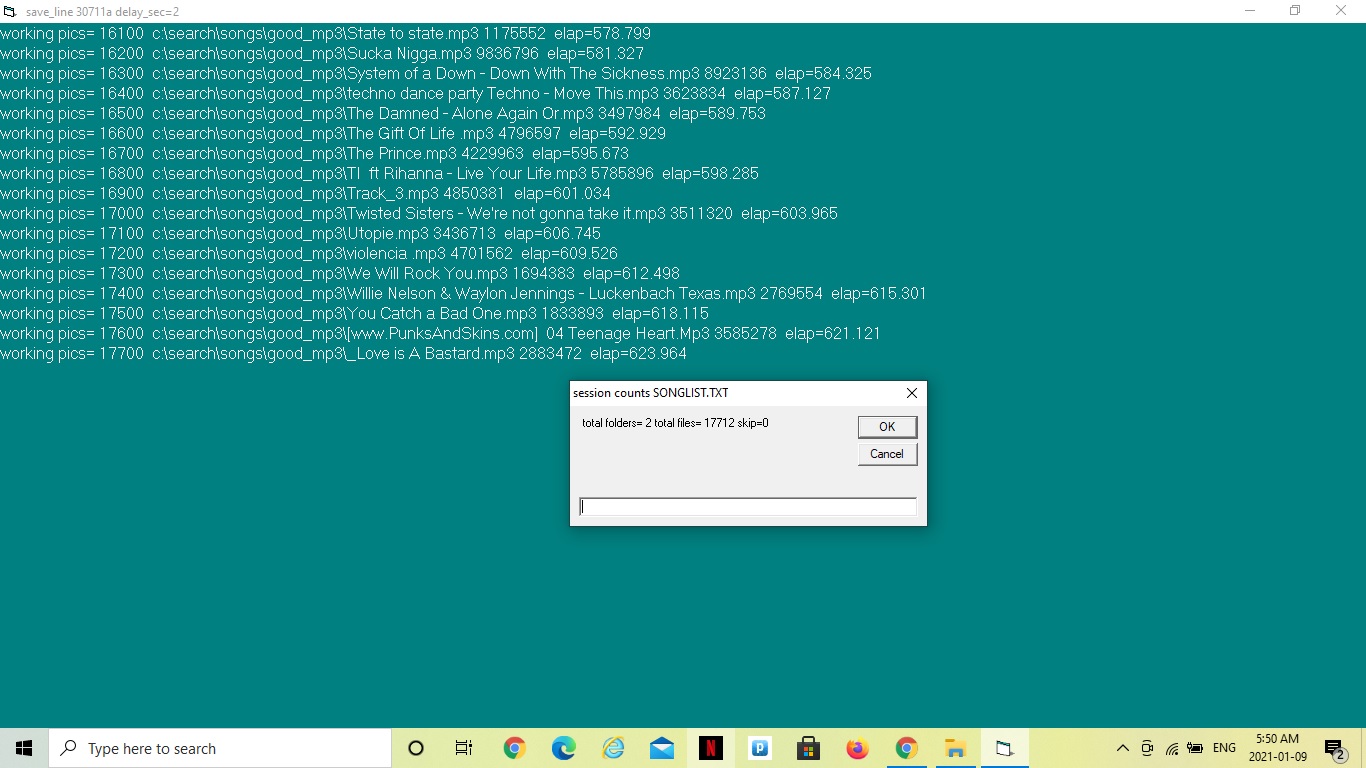Open the Action Center notifications icon
Image resolution: width=1366 pixels, height=768 pixels.
[x=1335, y=749]
